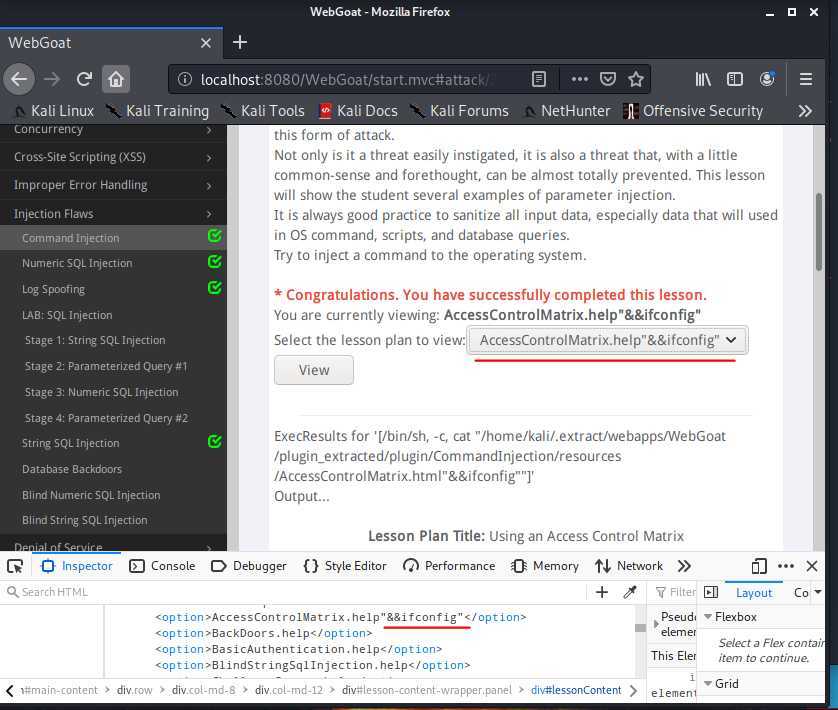The image size is (838, 710).
Task: Open the Firefox hamburger menu
Action: coord(806,80)
